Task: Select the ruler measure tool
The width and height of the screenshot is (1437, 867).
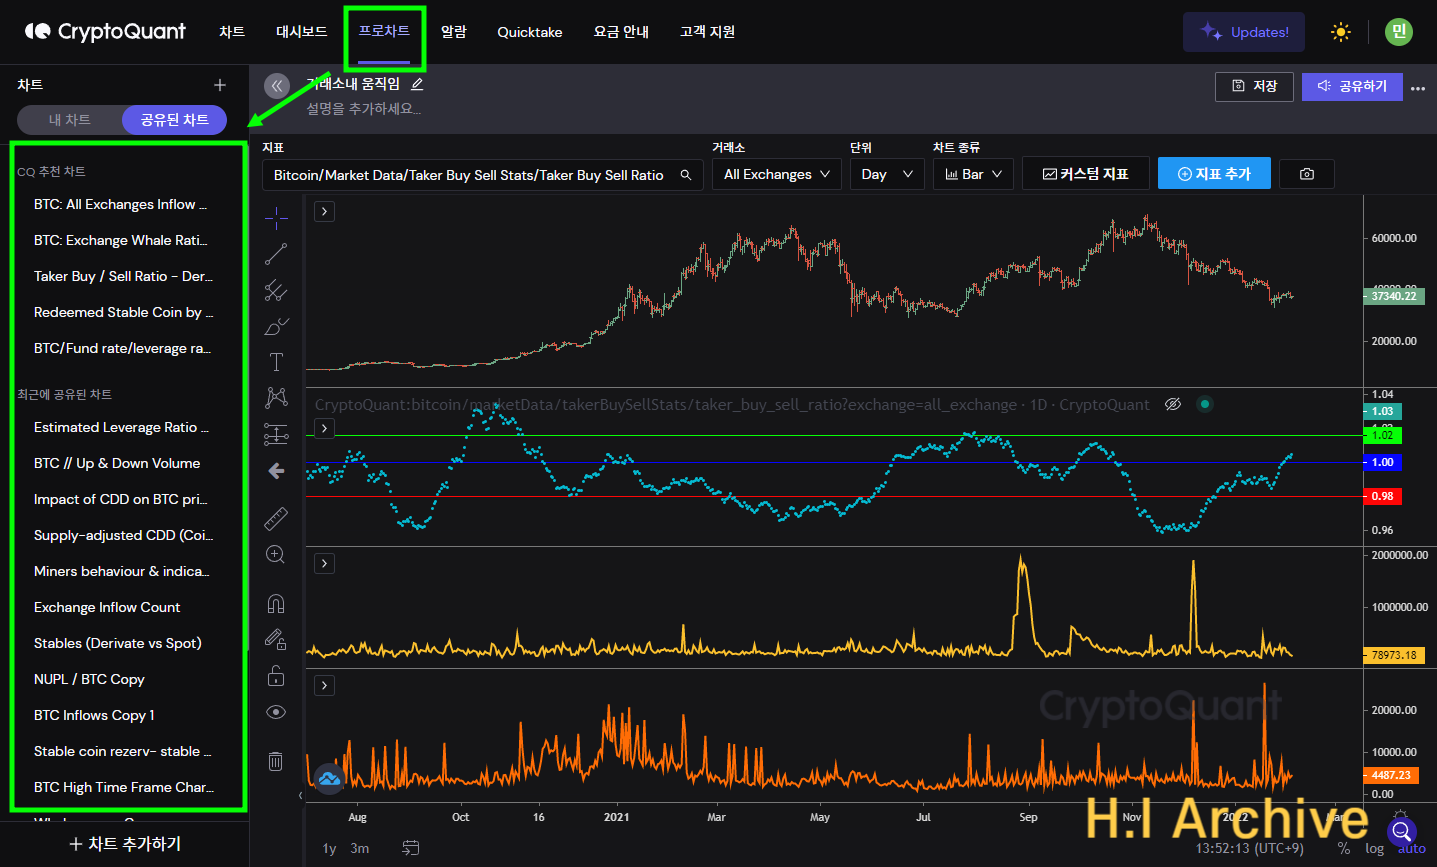Action: (x=276, y=518)
